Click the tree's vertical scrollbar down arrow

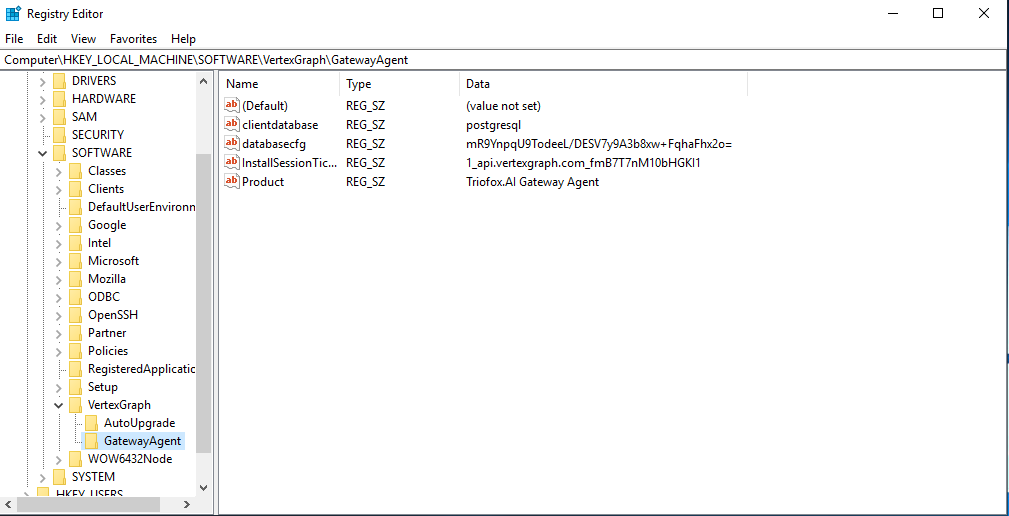click(203, 488)
